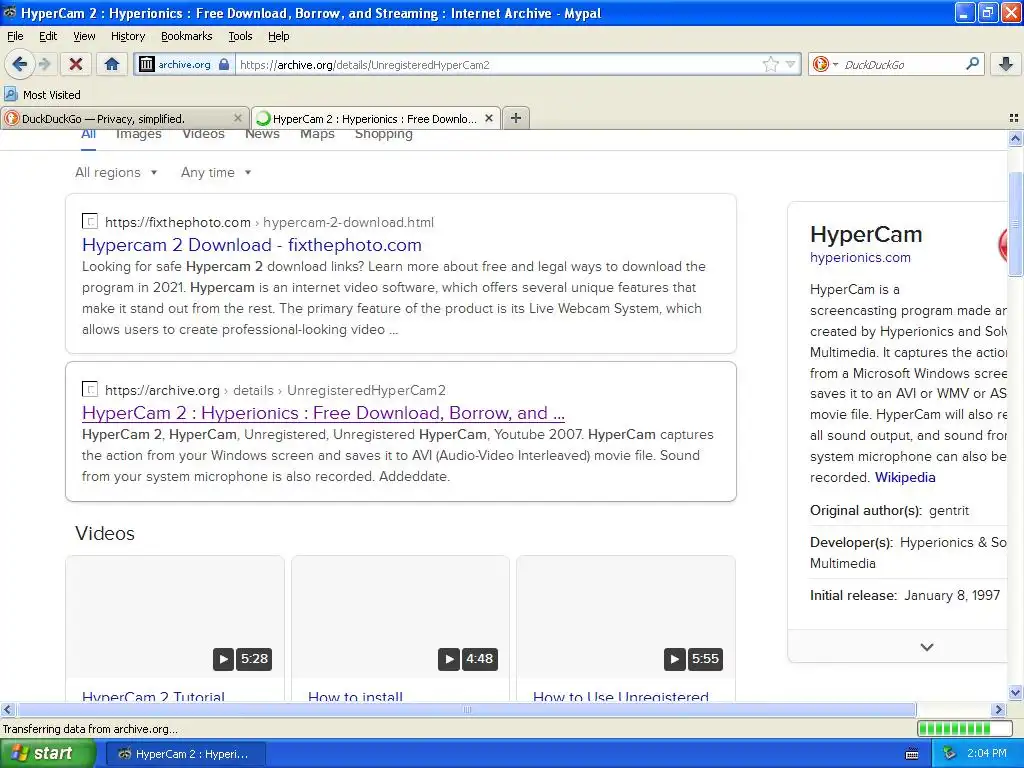The width and height of the screenshot is (1024, 768).
Task: Click the Mypal raccoon icon in title bar
Action: tap(10, 12)
